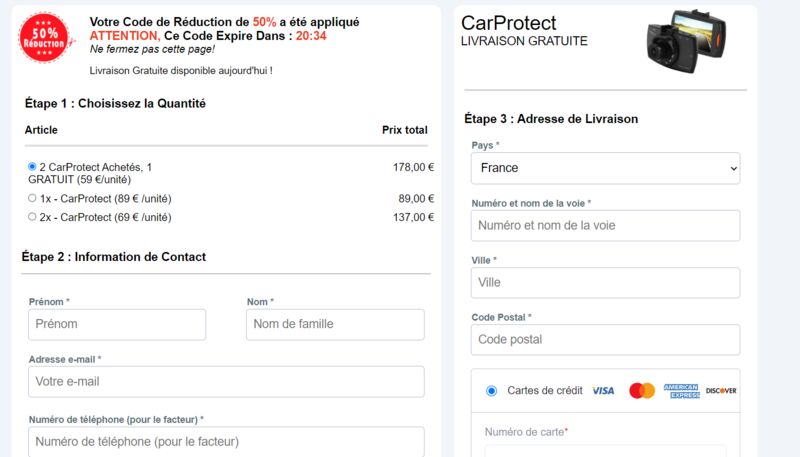Click the CarProtect dashcam product image

687,41
